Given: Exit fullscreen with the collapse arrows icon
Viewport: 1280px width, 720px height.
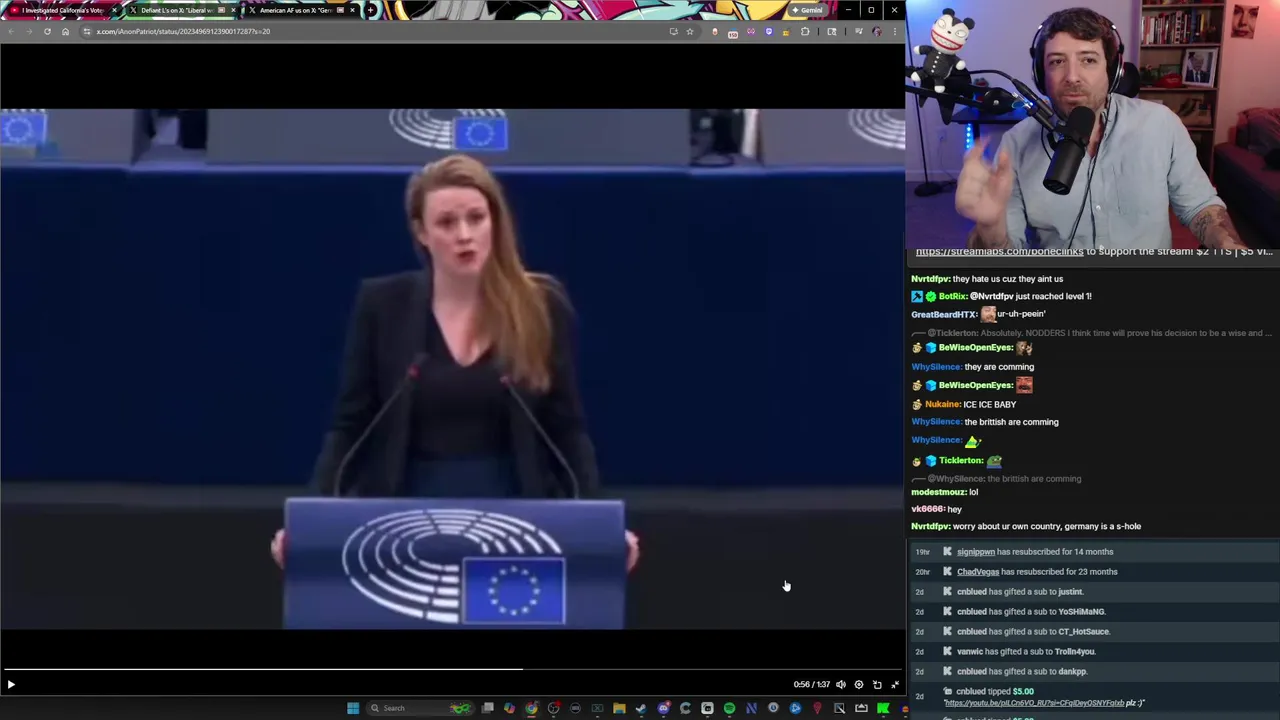Looking at the screenshot, I should pos(895,685).
